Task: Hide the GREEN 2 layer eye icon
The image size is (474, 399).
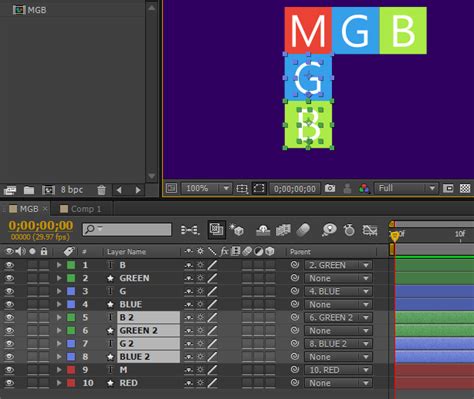Action: (9, 331)
